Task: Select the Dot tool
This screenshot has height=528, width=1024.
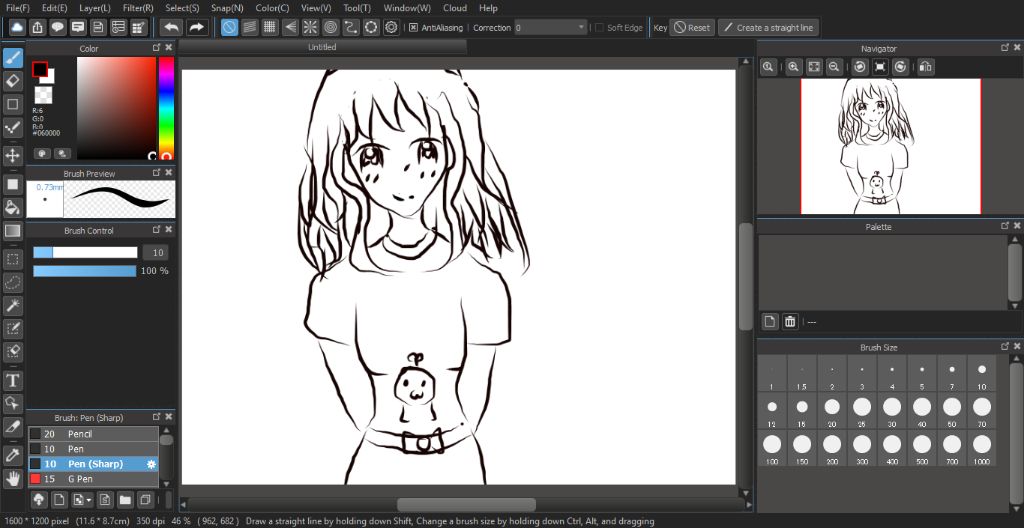Action: click(x=12, y=127)
